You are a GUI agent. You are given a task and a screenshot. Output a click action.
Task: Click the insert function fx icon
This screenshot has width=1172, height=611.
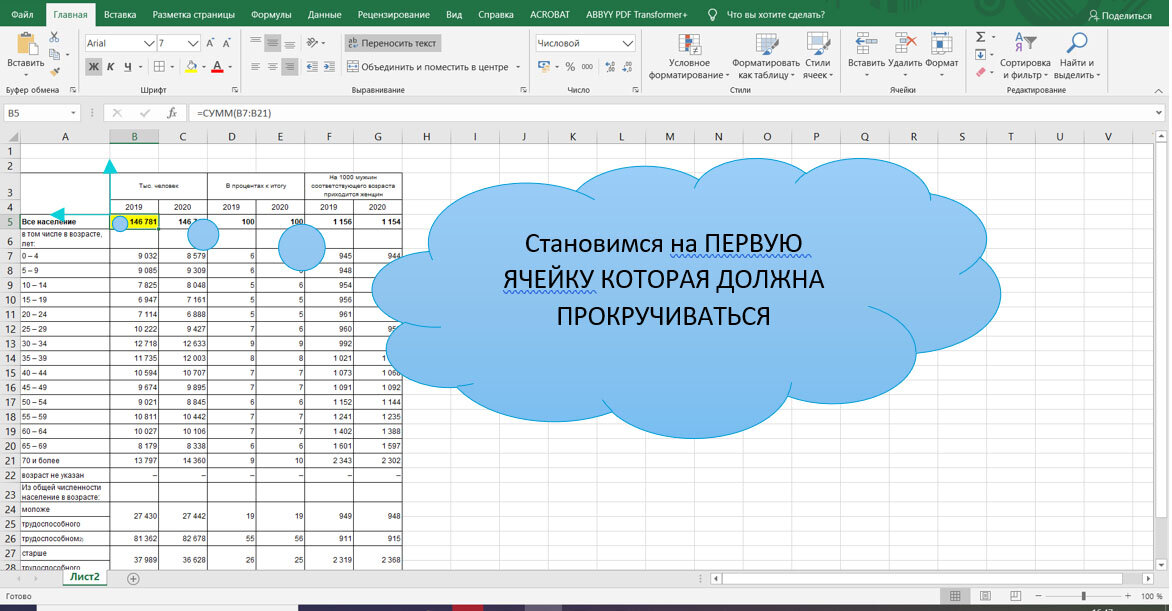pos(172,113)
